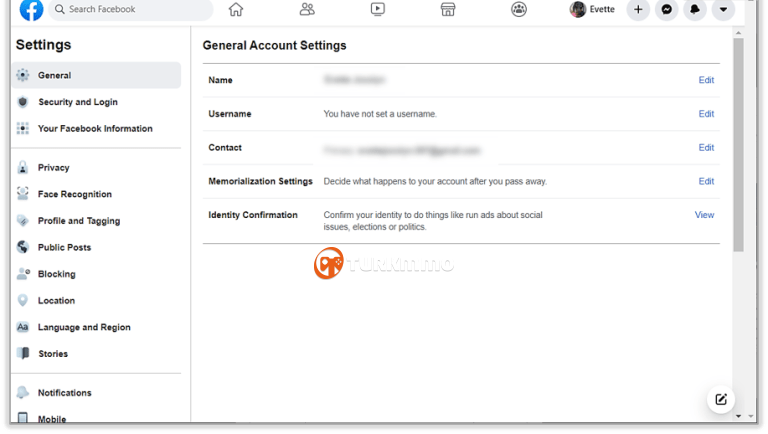
Task: Open the Marketplace icon
Action: [x=448, y=9]
